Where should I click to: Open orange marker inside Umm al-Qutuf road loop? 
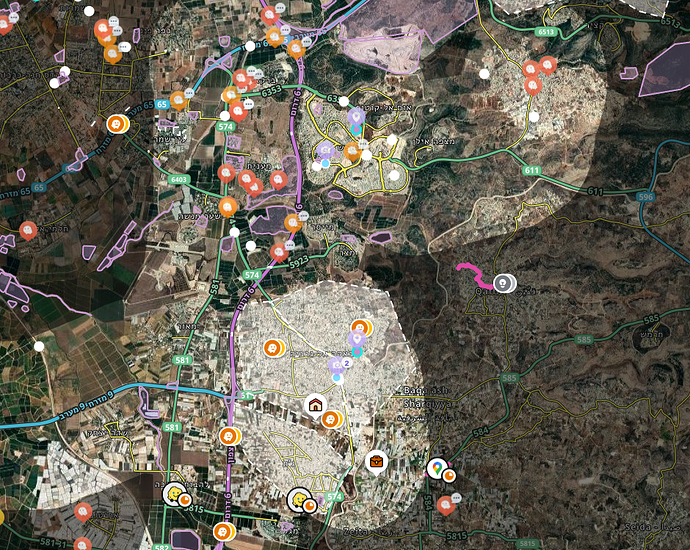click(352, 152)
